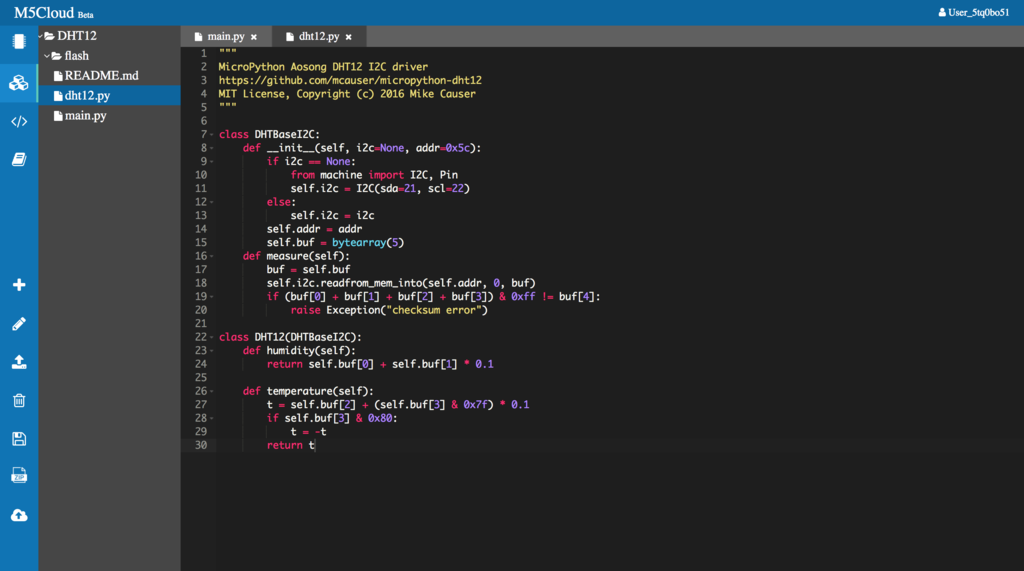Fold the measure method at line 16
Image resolution: width=1024 pixels, height=571 pixels.
212,256
